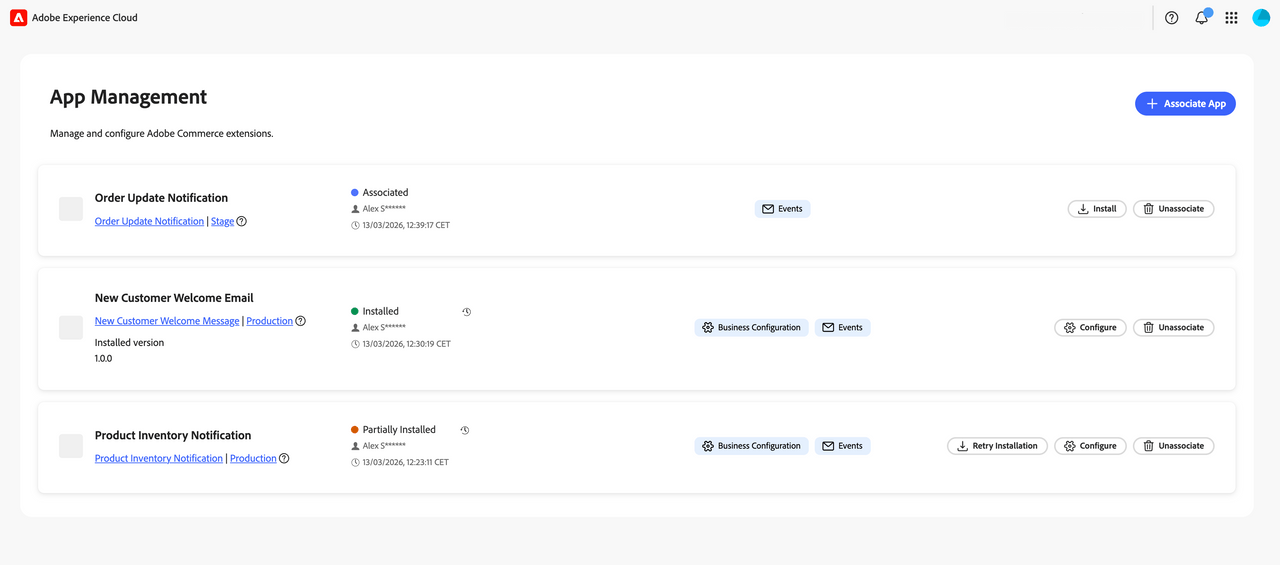Viewport: 1280px width, 565px height.
Task: Click Adobe Experience Cloud title
Action: (85, 18)
